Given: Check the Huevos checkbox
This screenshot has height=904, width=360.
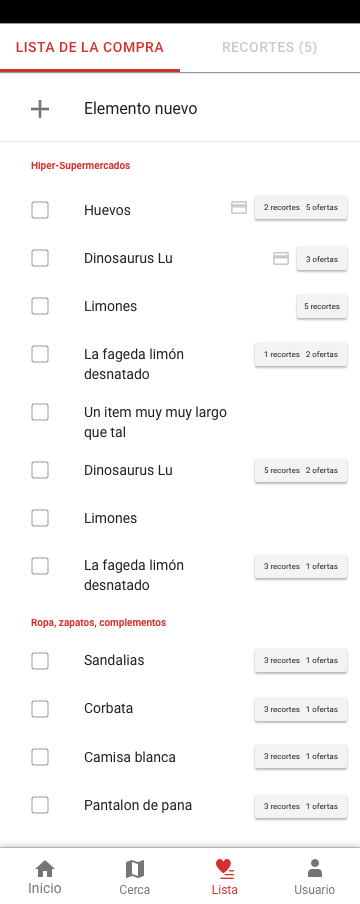Looking at the screenshot, I should point(40,210).
